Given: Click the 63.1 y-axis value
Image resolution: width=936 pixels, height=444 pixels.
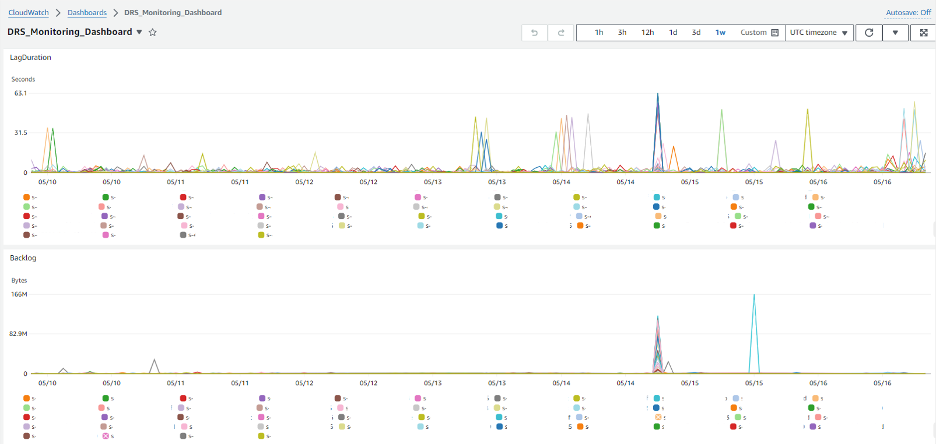Looking at the screenshot, I should click(x=21, y=93).
